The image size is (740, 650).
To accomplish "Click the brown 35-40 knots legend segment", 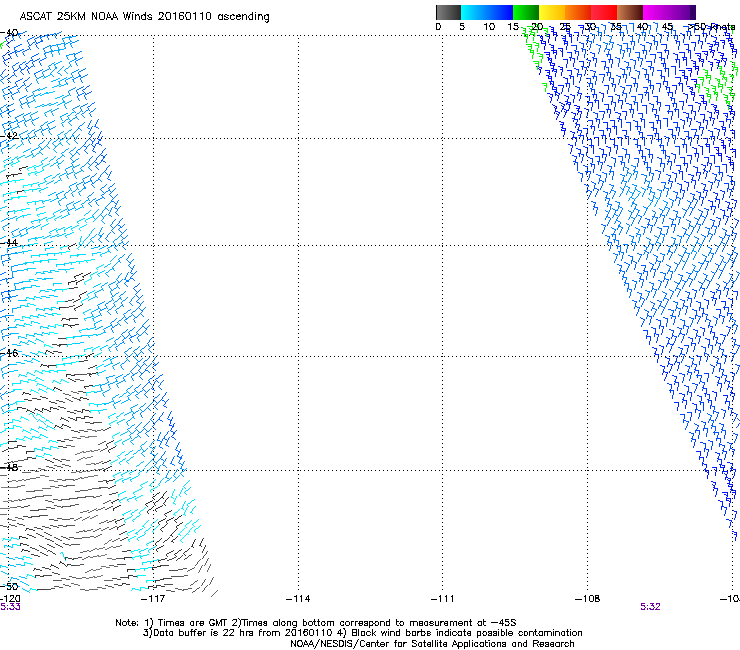I will pos(630,12).
